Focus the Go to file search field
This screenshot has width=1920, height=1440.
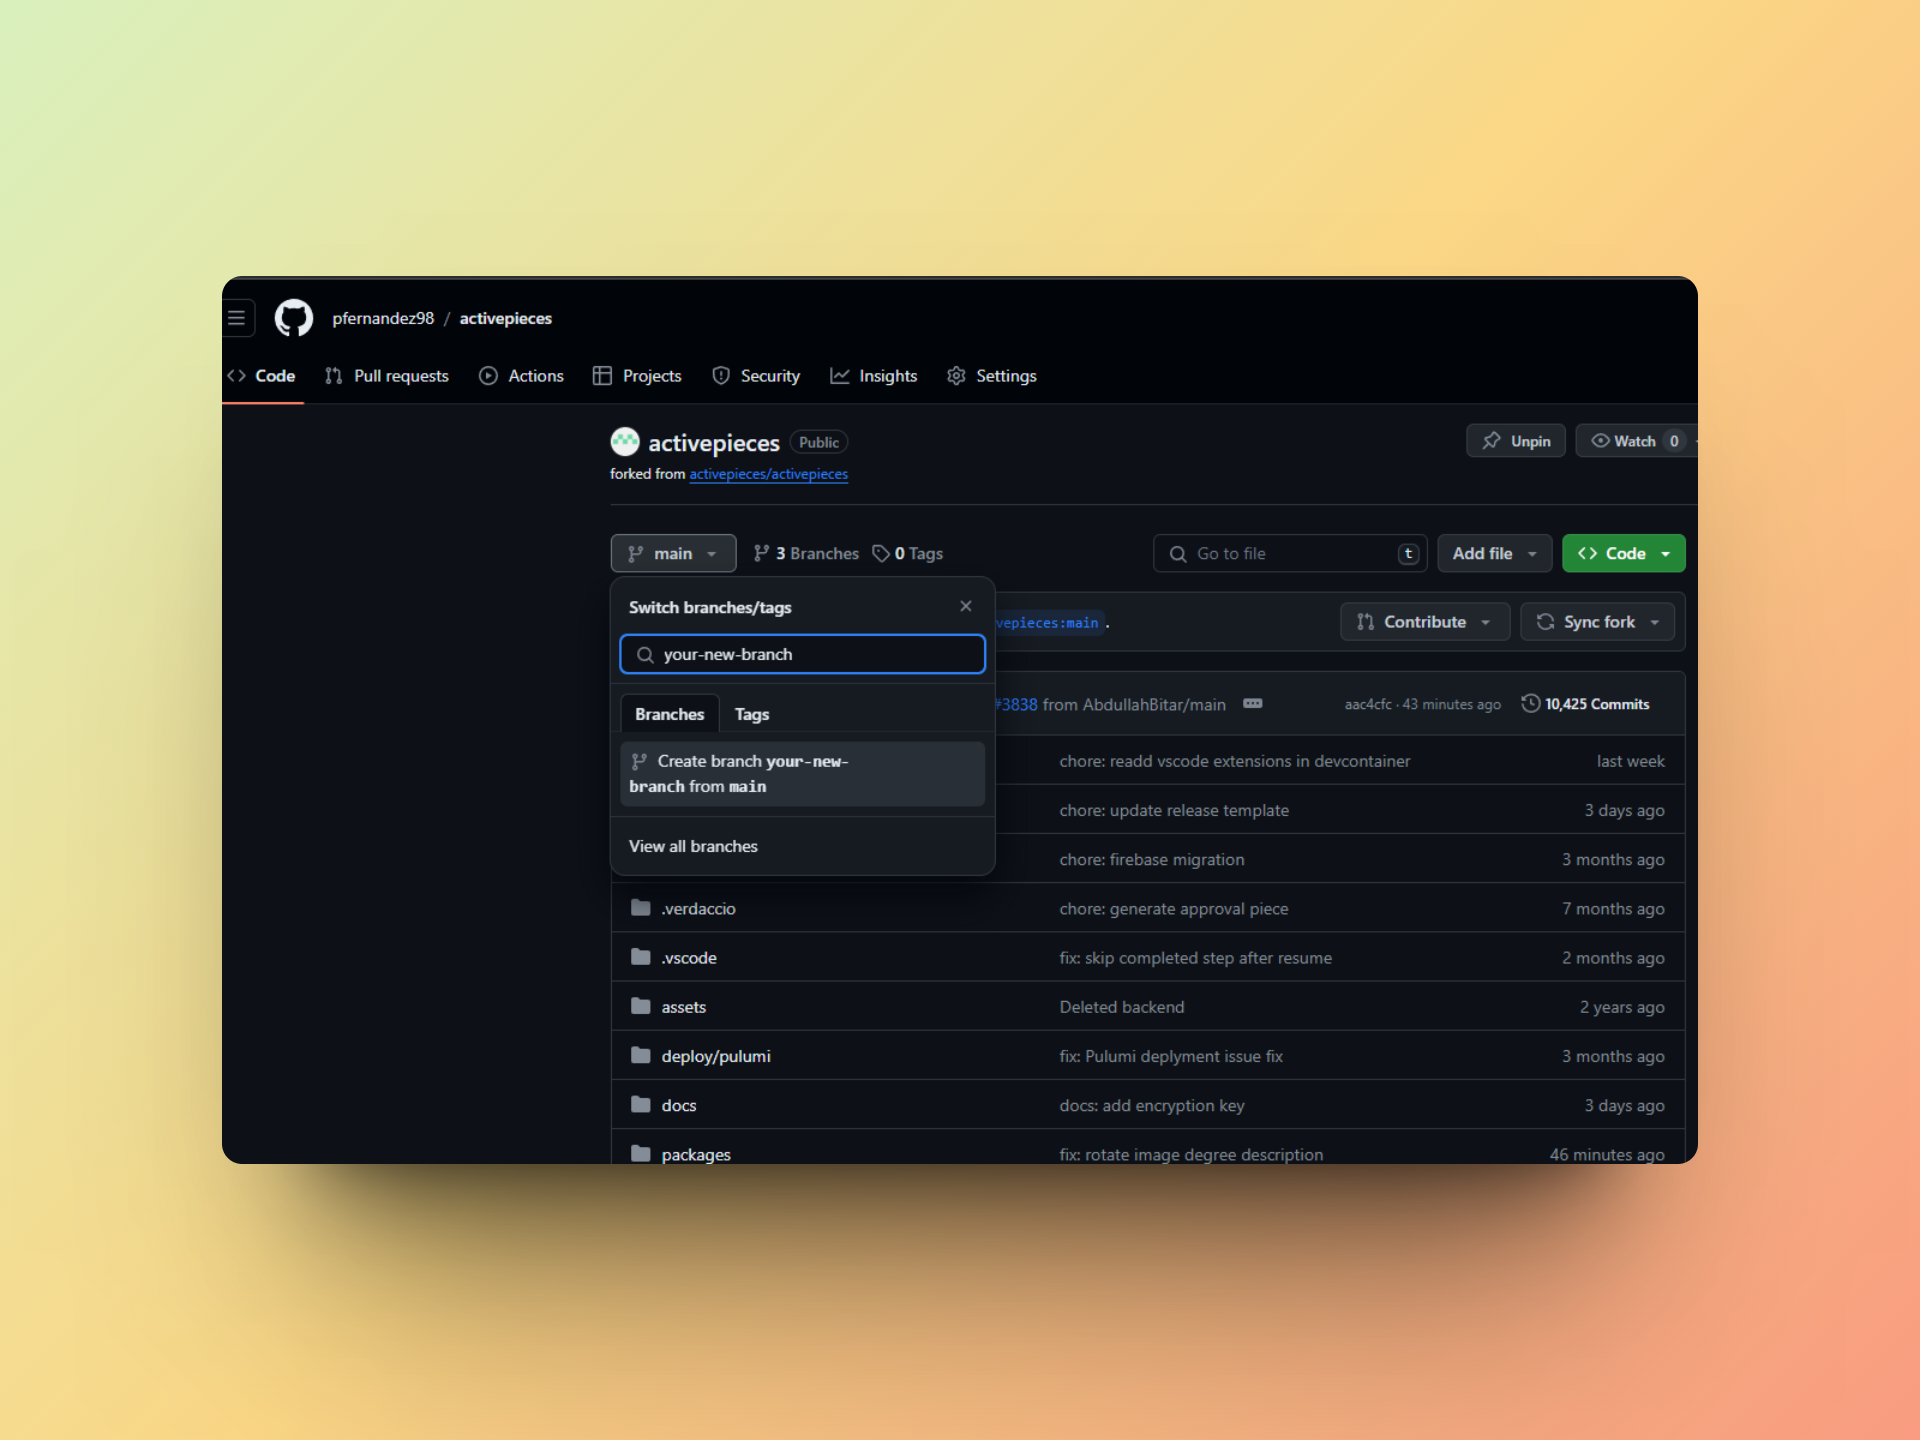coord(1290,554)
